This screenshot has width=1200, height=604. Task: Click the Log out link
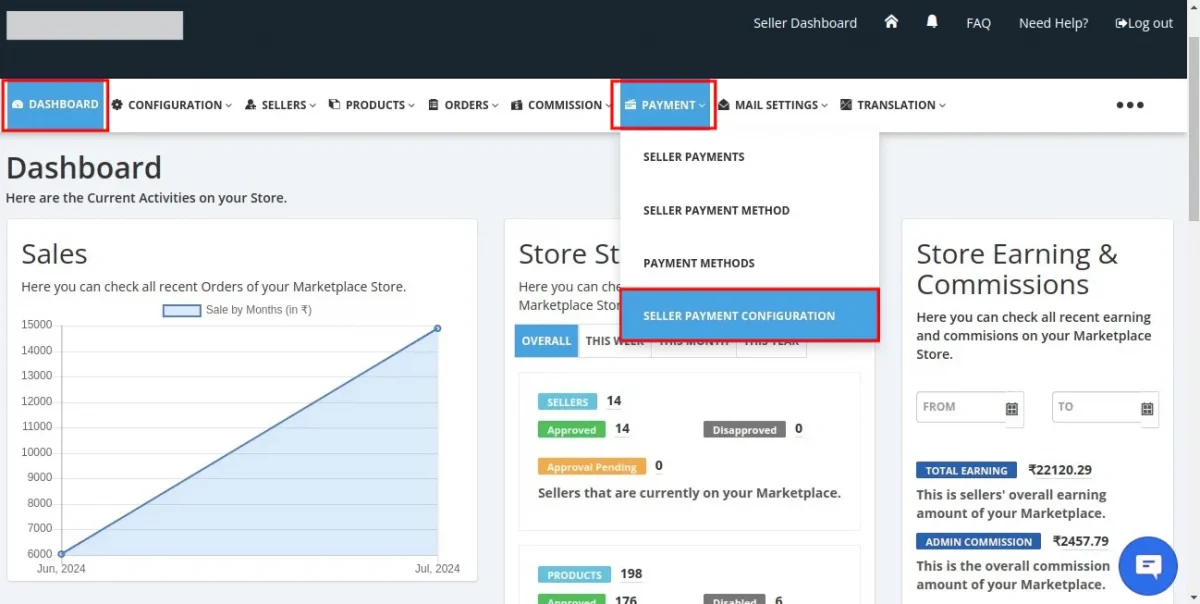(1143, 23)
